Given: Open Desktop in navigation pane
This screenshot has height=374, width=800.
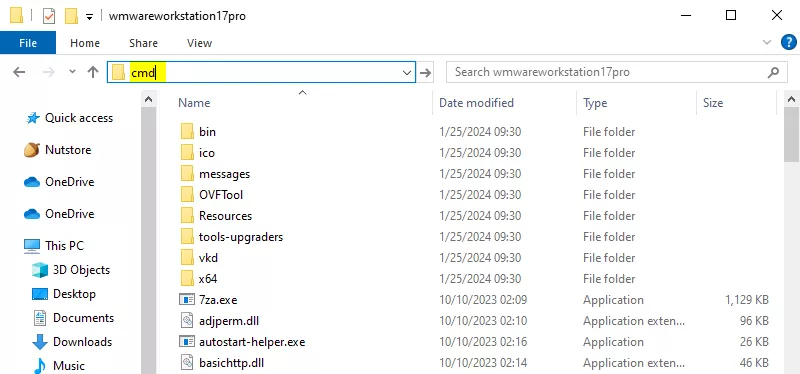Looking at the screenshot, I should tap(74, 294).
